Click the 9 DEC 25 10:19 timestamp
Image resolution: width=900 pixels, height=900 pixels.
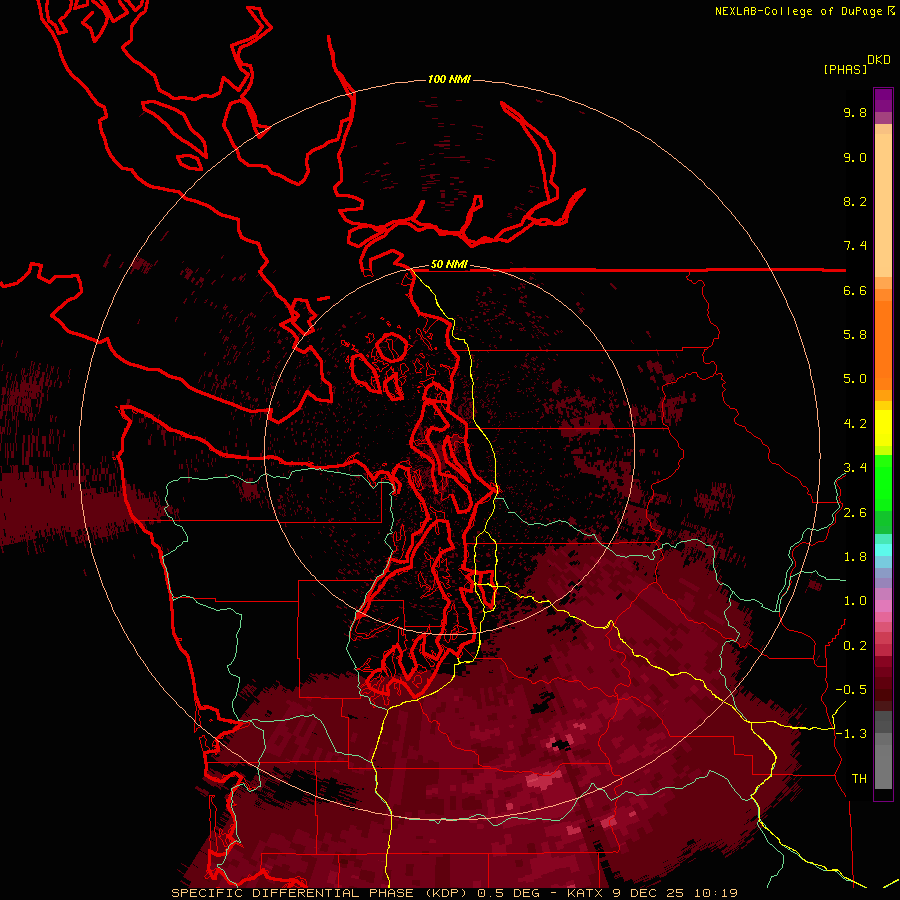(675, 893)
